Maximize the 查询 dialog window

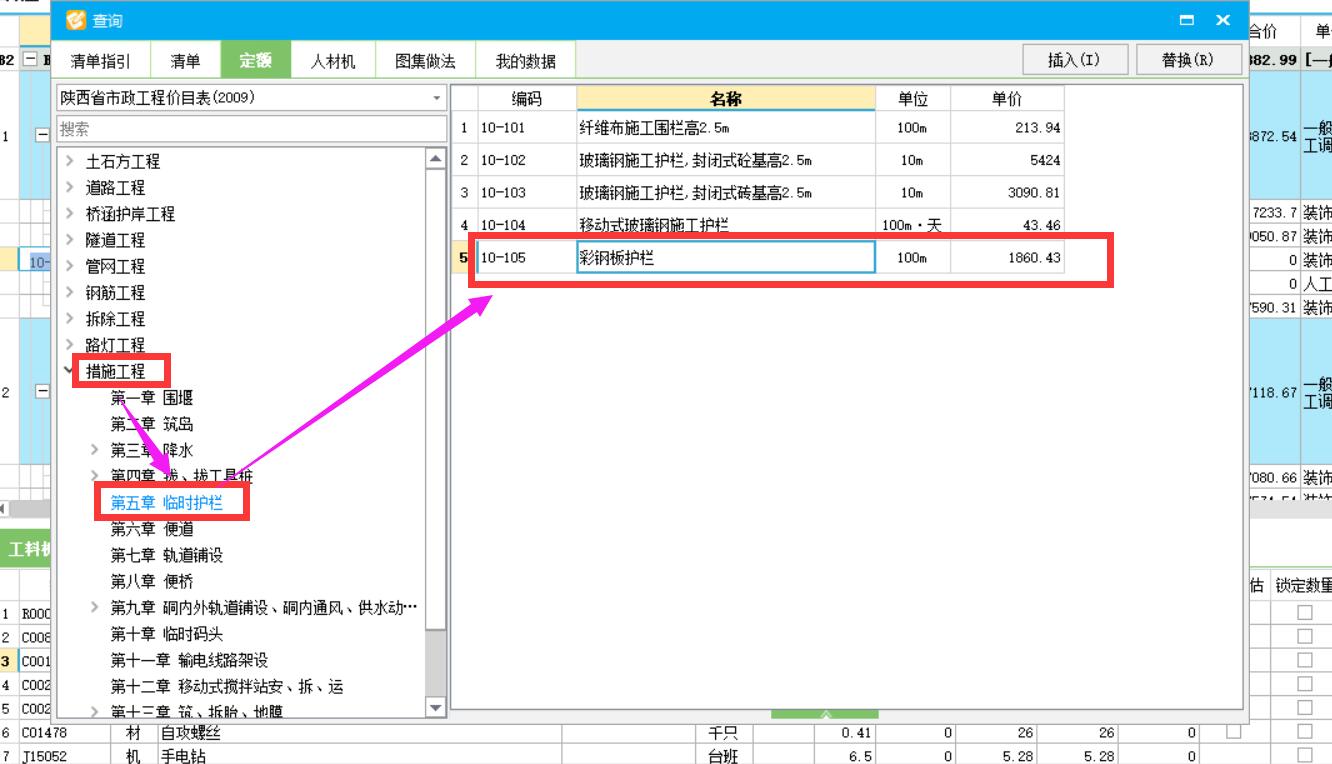[x=1187, y=20]
